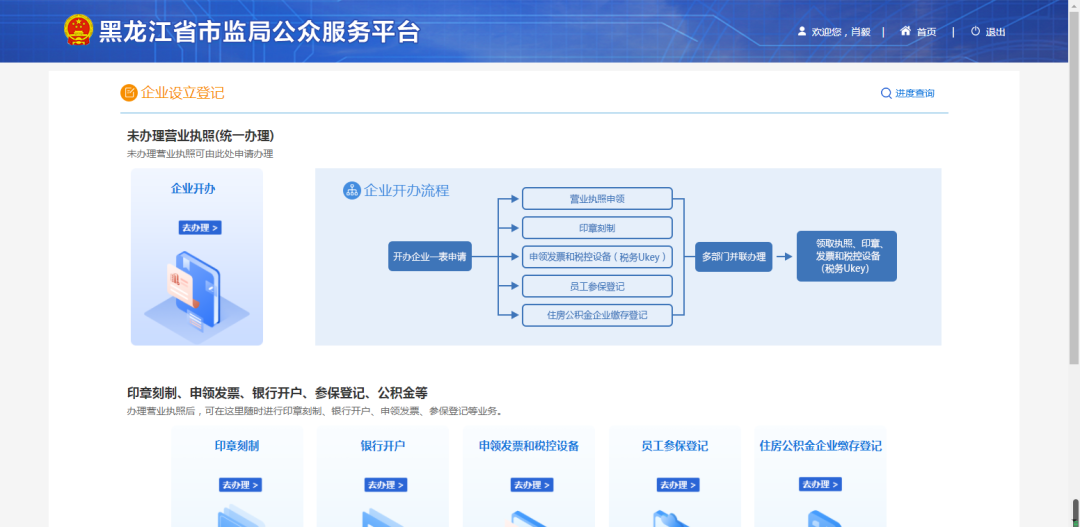Image resolution: width=1080 pixels, height=527 pixels.
Task: Log out via 退出 link
Action: click(x=995, y=32)
